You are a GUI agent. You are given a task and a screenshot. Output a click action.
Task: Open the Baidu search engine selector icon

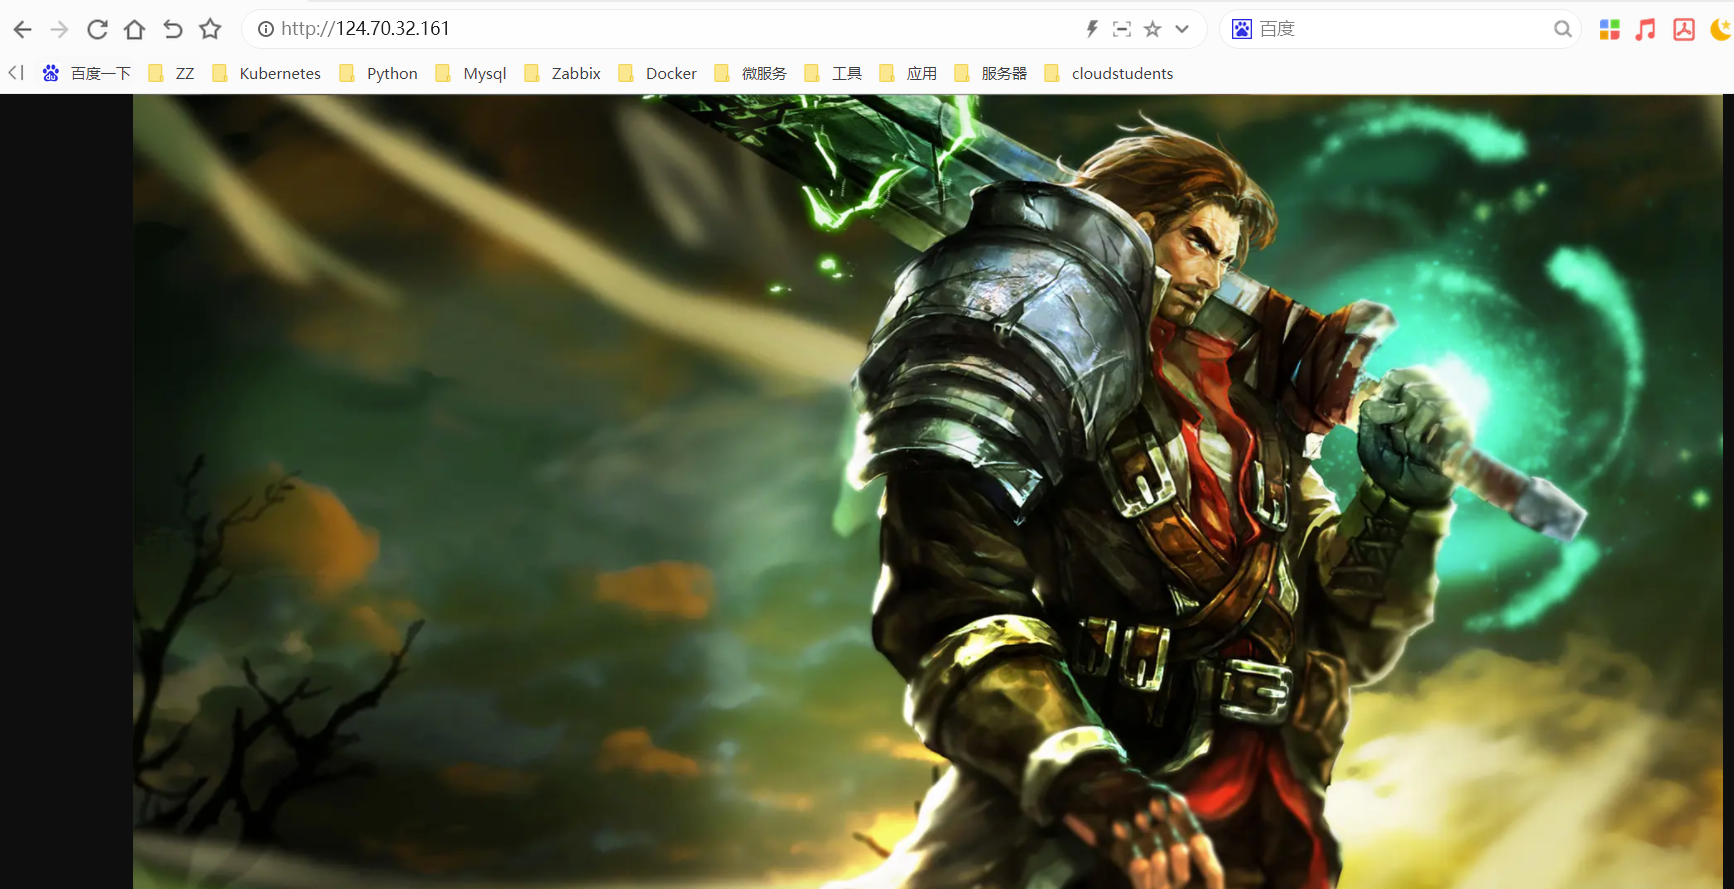(x=1242, y=29)
